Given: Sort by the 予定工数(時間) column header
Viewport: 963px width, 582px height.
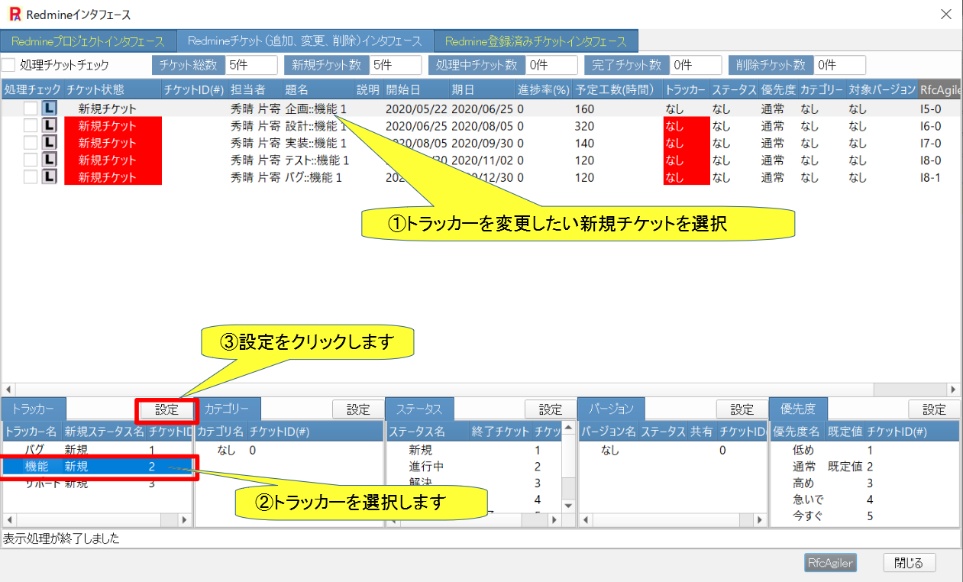Looking at the screenshot, I should pyautogui.click(x=618, y=90).
